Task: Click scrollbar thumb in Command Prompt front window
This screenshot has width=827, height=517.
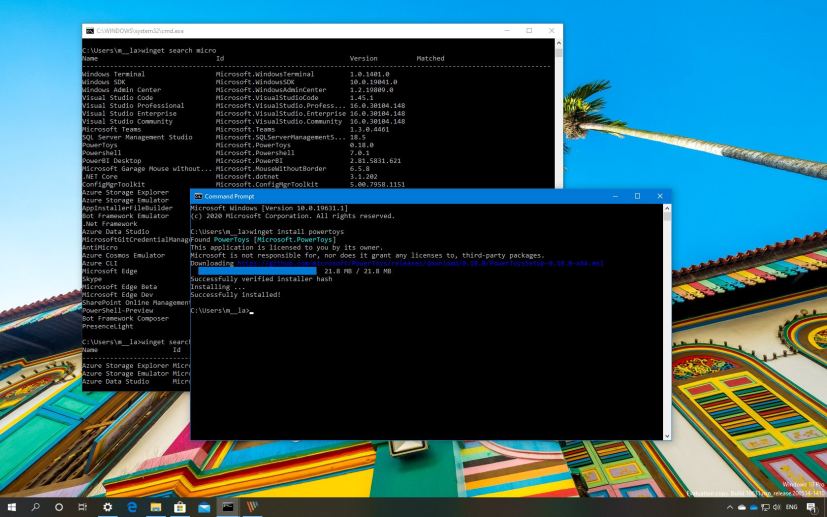Action: pyautogui.click(x=667, y=217)
